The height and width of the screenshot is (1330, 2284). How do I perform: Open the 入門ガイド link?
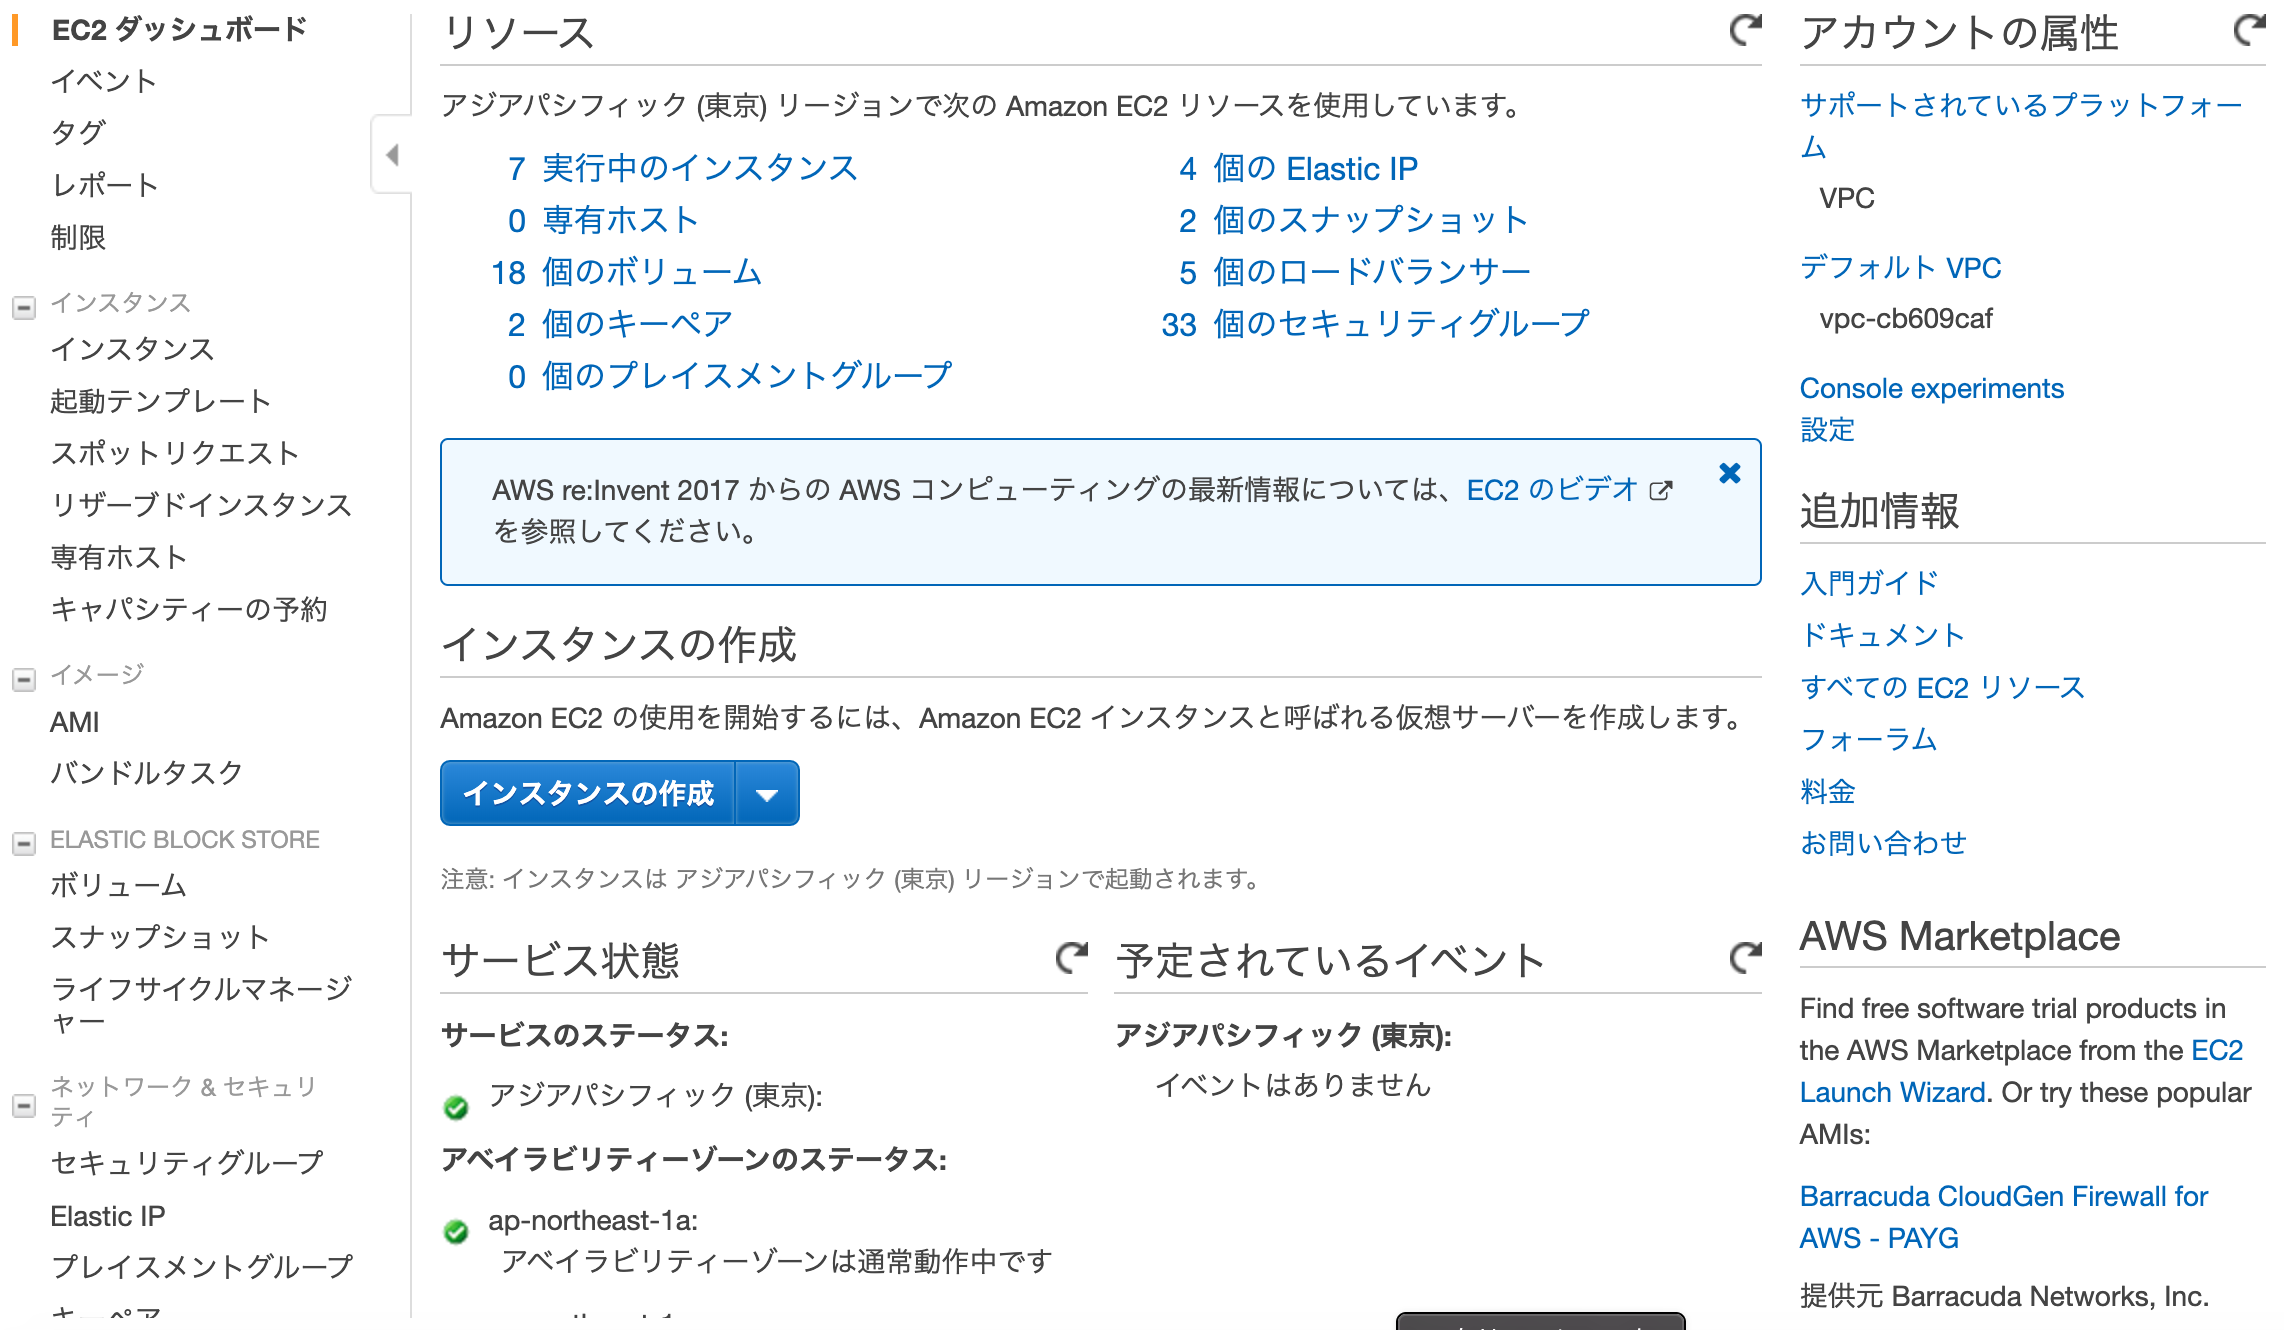[1869, 583]
